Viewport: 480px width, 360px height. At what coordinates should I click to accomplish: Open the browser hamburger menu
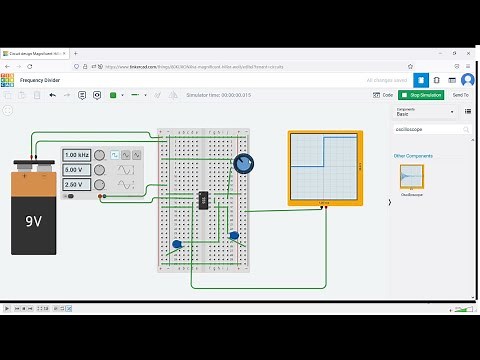(x=468, y=66)
